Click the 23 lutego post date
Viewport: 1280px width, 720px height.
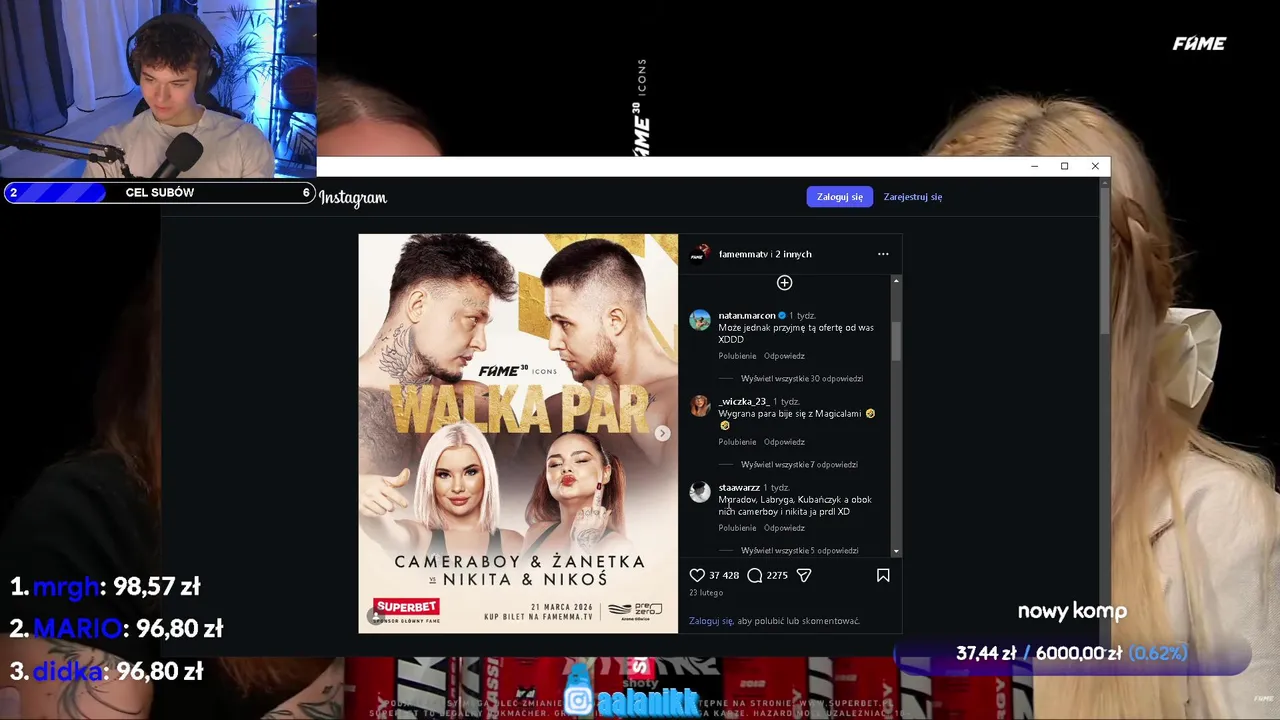click(x=706, y=593)
